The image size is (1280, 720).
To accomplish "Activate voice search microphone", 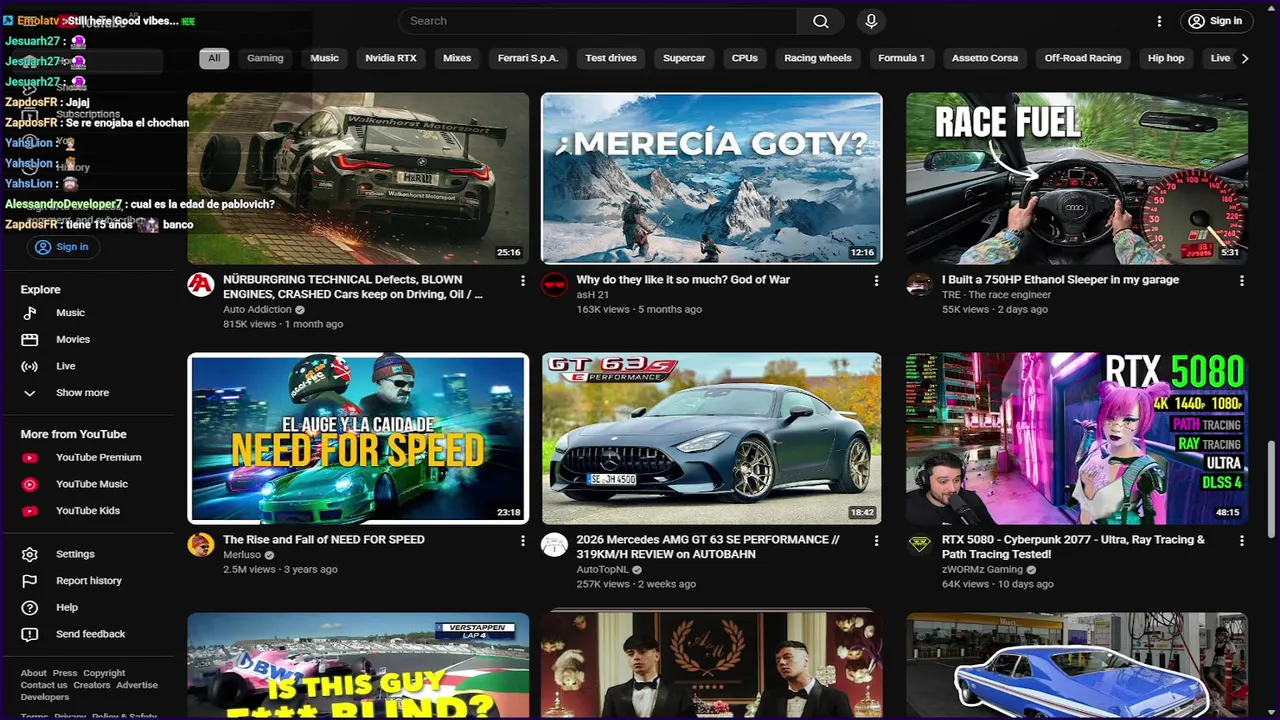I will point(871,21).
